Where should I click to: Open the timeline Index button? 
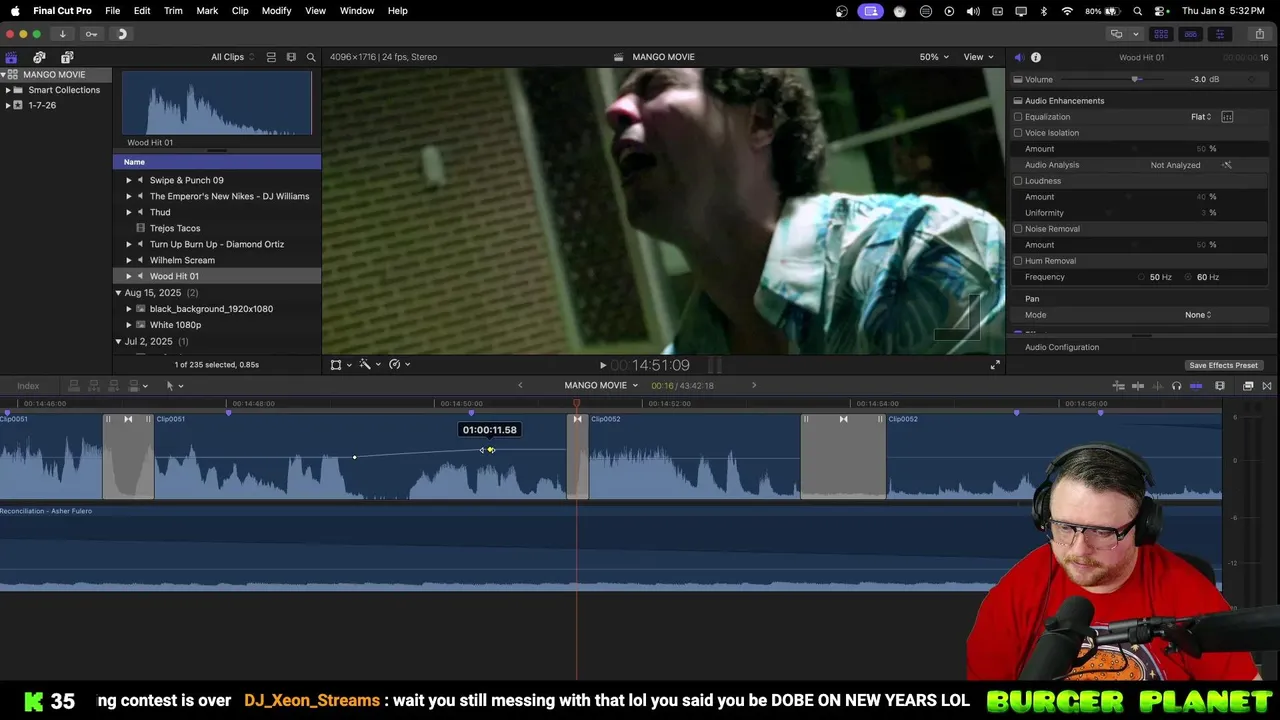tap(28, 386)
